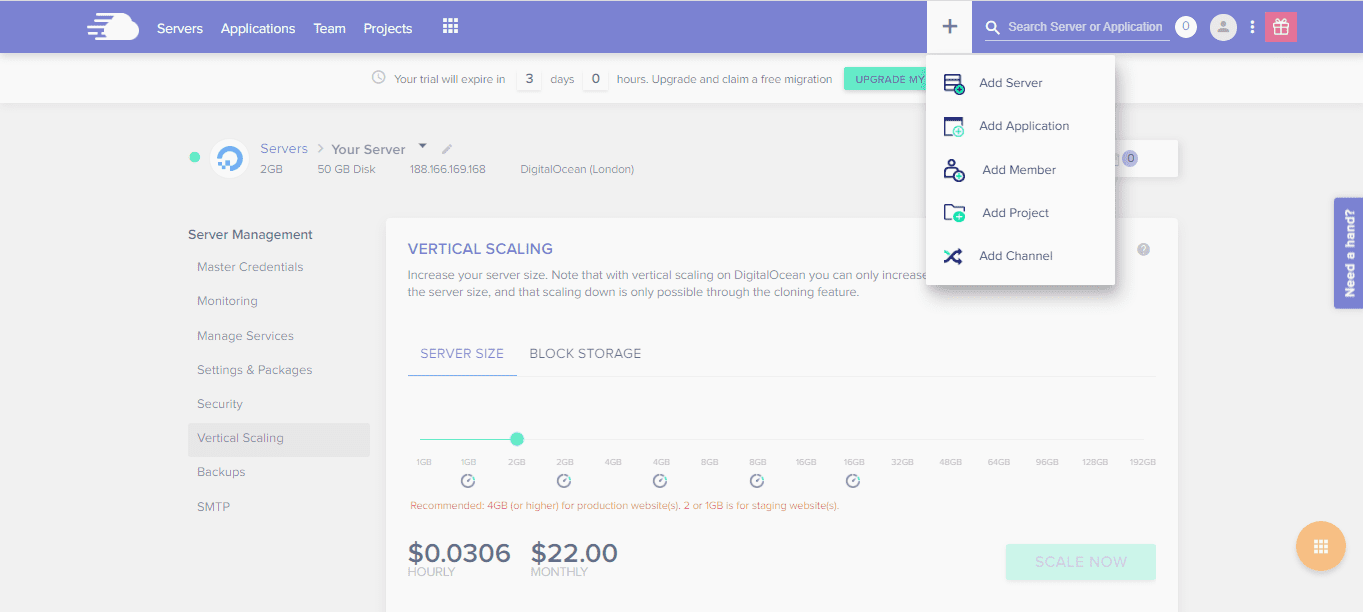
Task: Open the plus Add menu
Action: tap(948, 26)
